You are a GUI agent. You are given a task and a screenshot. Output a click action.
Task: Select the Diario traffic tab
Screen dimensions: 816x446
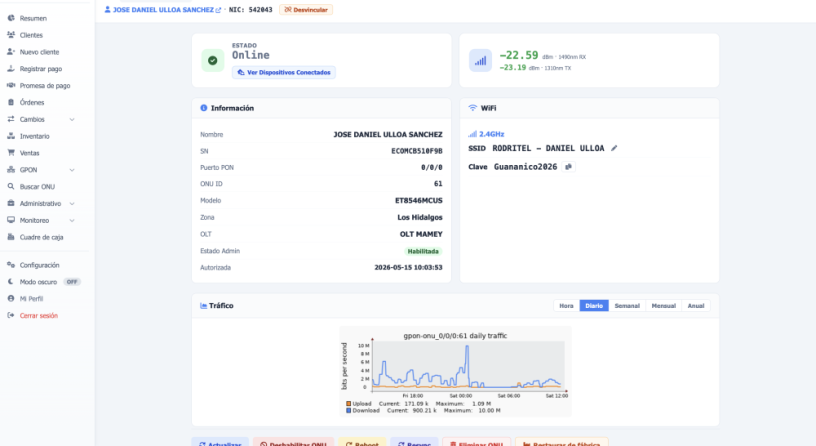[594, 306]
